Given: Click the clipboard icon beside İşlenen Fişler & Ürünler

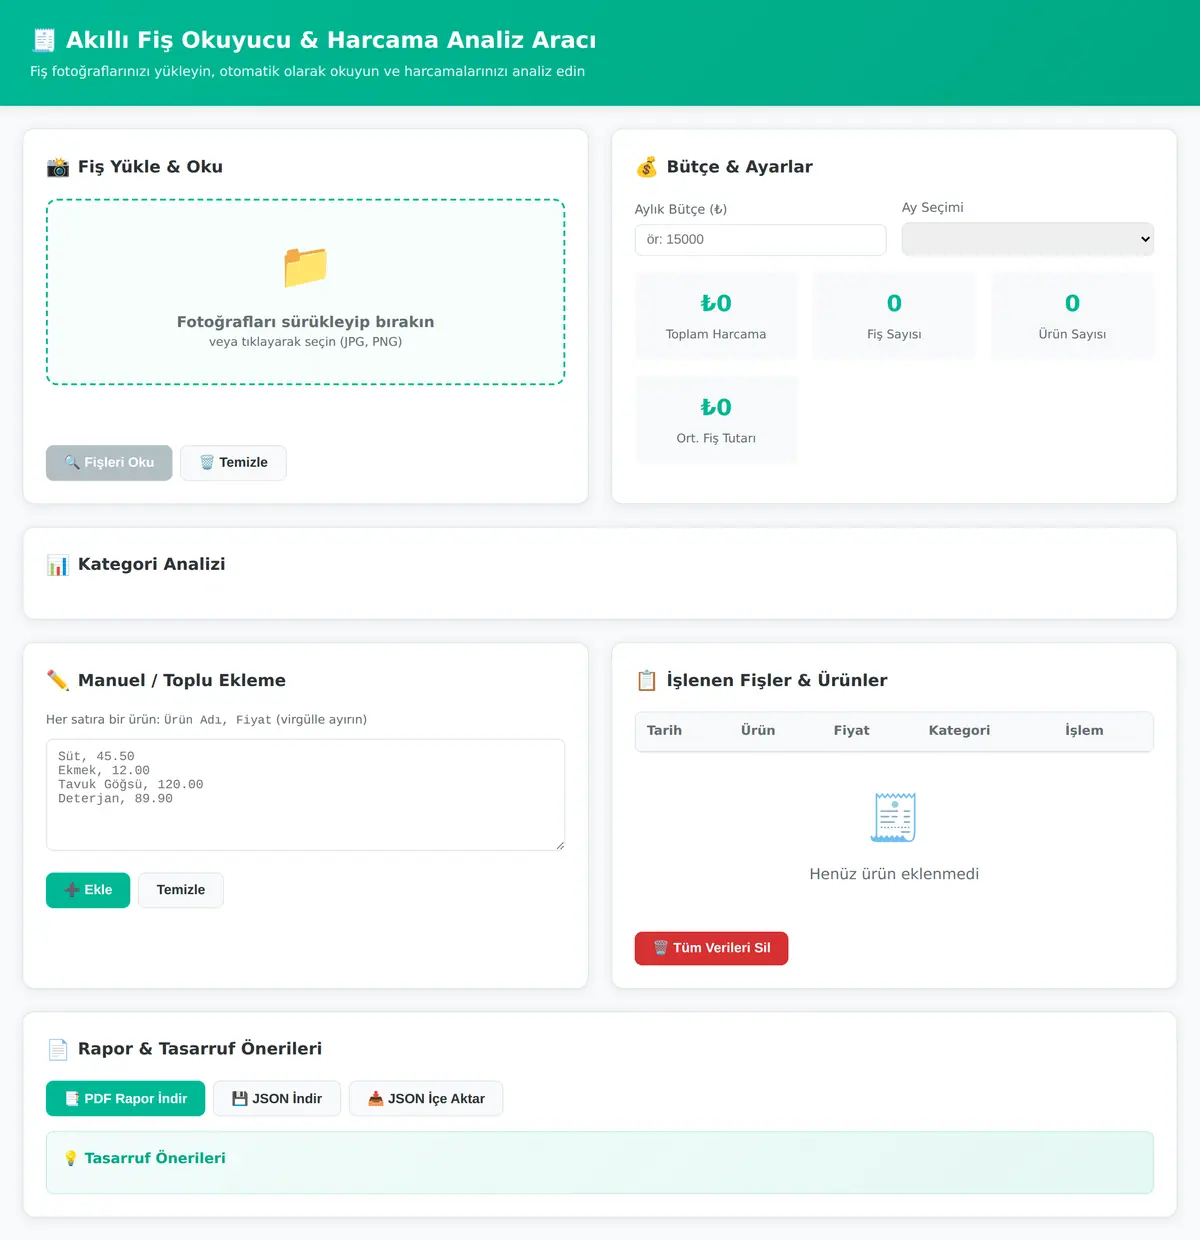Looking at the screenshot, I should click(647, 681).
